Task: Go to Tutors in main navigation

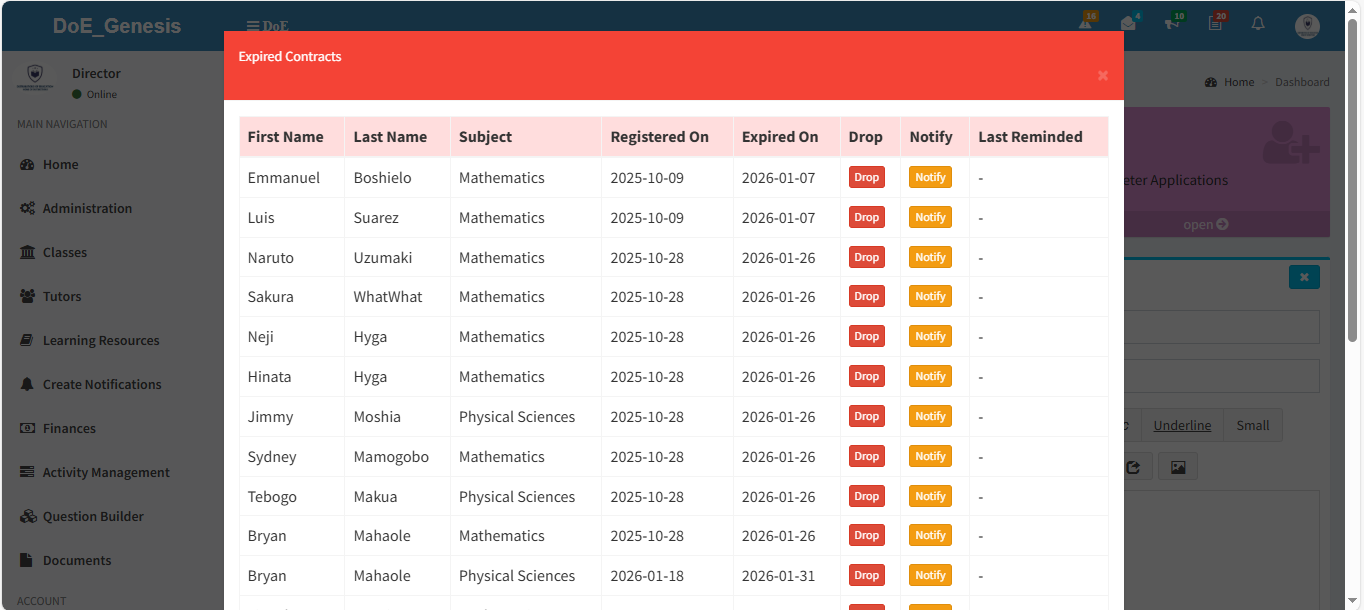Action: click(62, 296)
